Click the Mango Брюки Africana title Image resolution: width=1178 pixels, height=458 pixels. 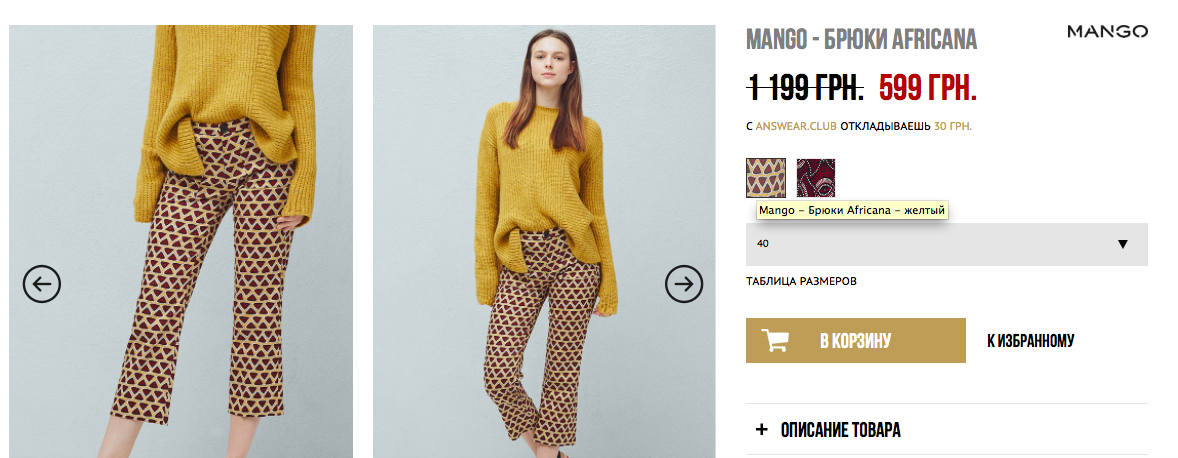862,40
